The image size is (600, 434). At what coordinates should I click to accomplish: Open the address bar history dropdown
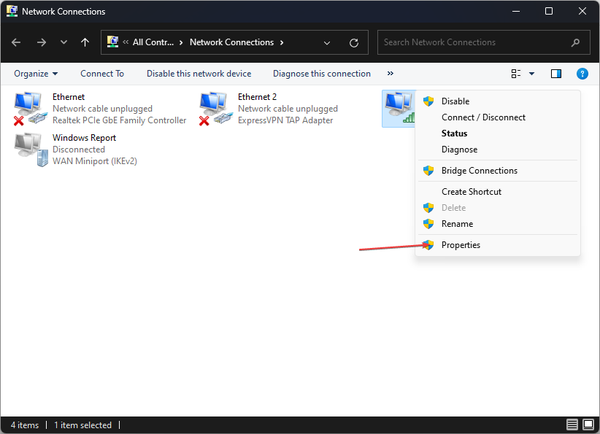tap(327, 43)
